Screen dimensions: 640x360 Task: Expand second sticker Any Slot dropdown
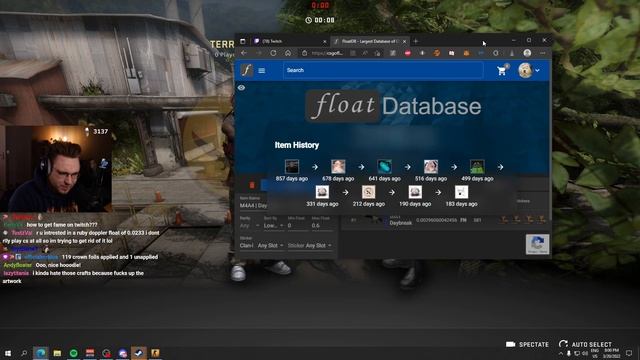(x=318, y=246)
